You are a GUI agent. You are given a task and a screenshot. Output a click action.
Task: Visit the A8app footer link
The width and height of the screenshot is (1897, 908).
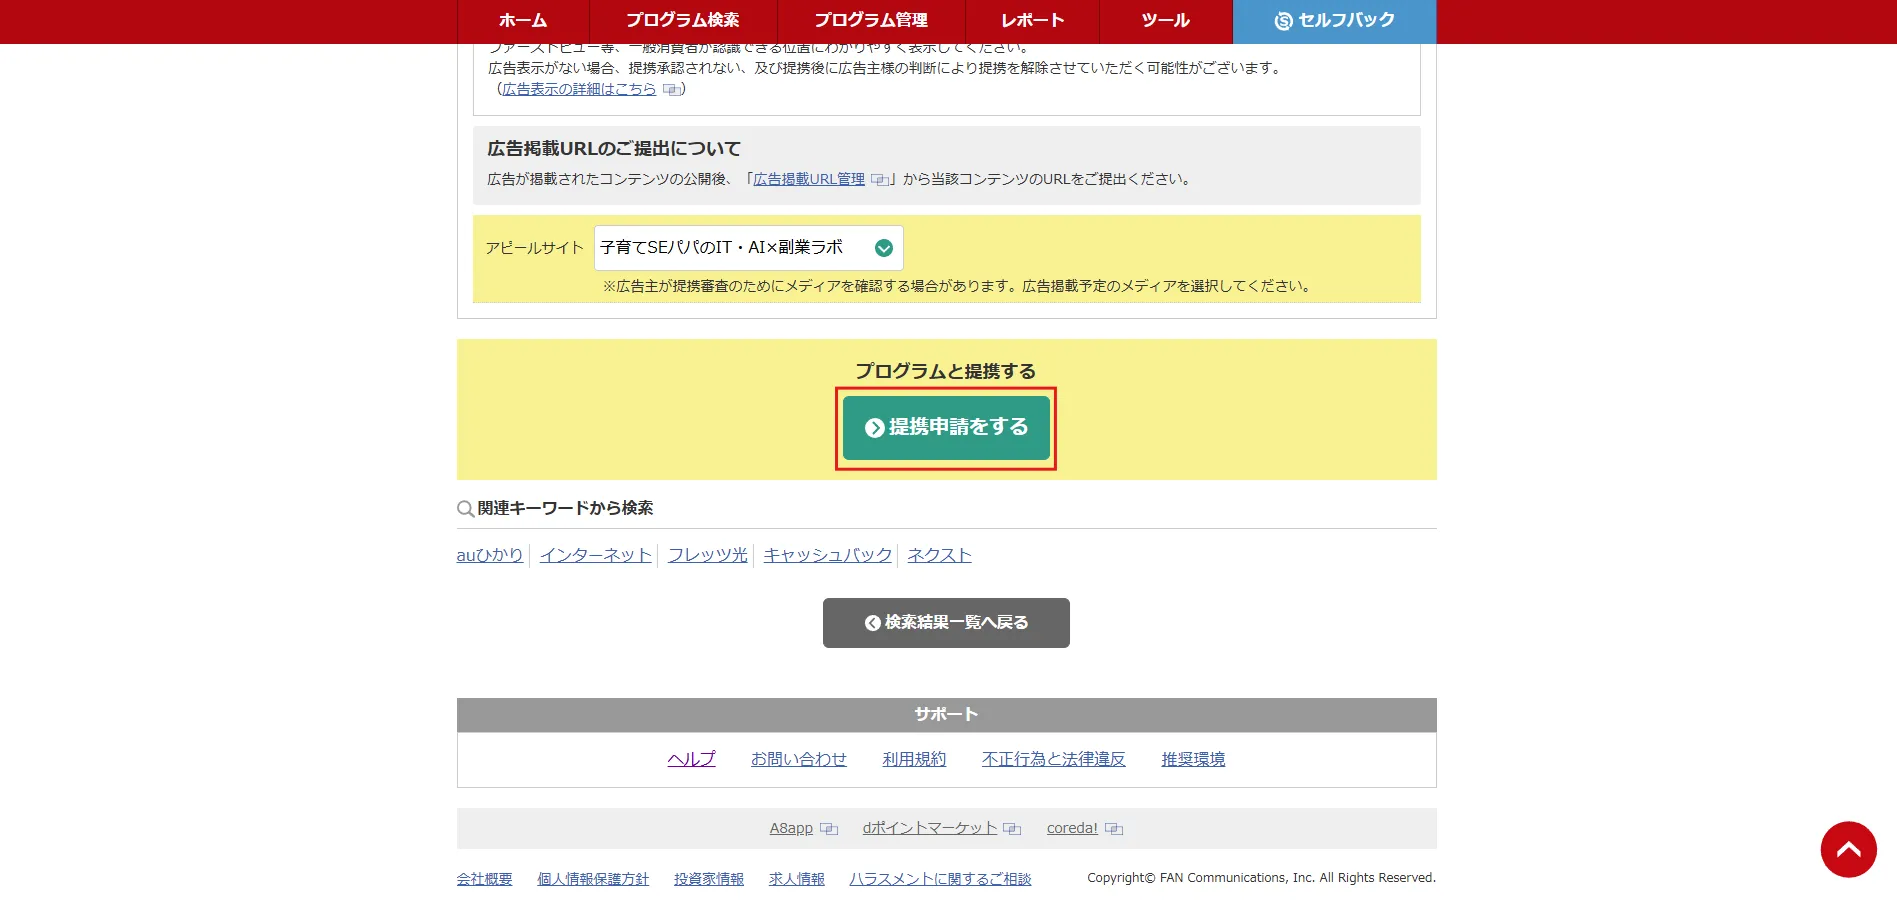pos(791,828)
